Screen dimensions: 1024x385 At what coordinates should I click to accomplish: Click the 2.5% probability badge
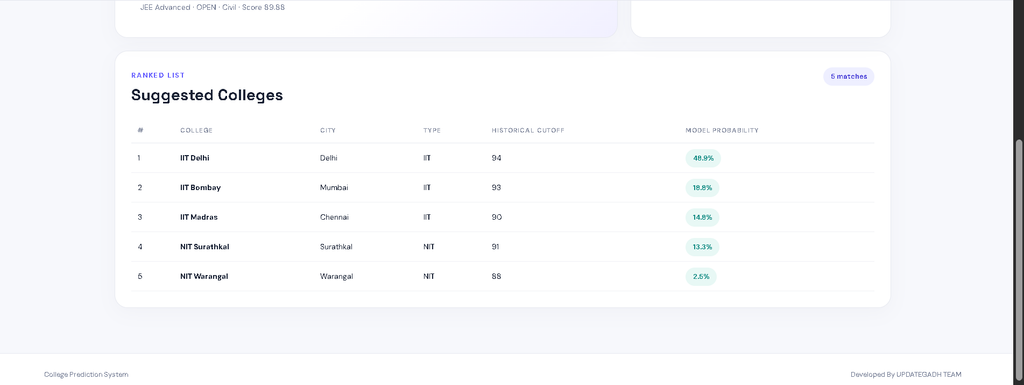click(701, 276)
